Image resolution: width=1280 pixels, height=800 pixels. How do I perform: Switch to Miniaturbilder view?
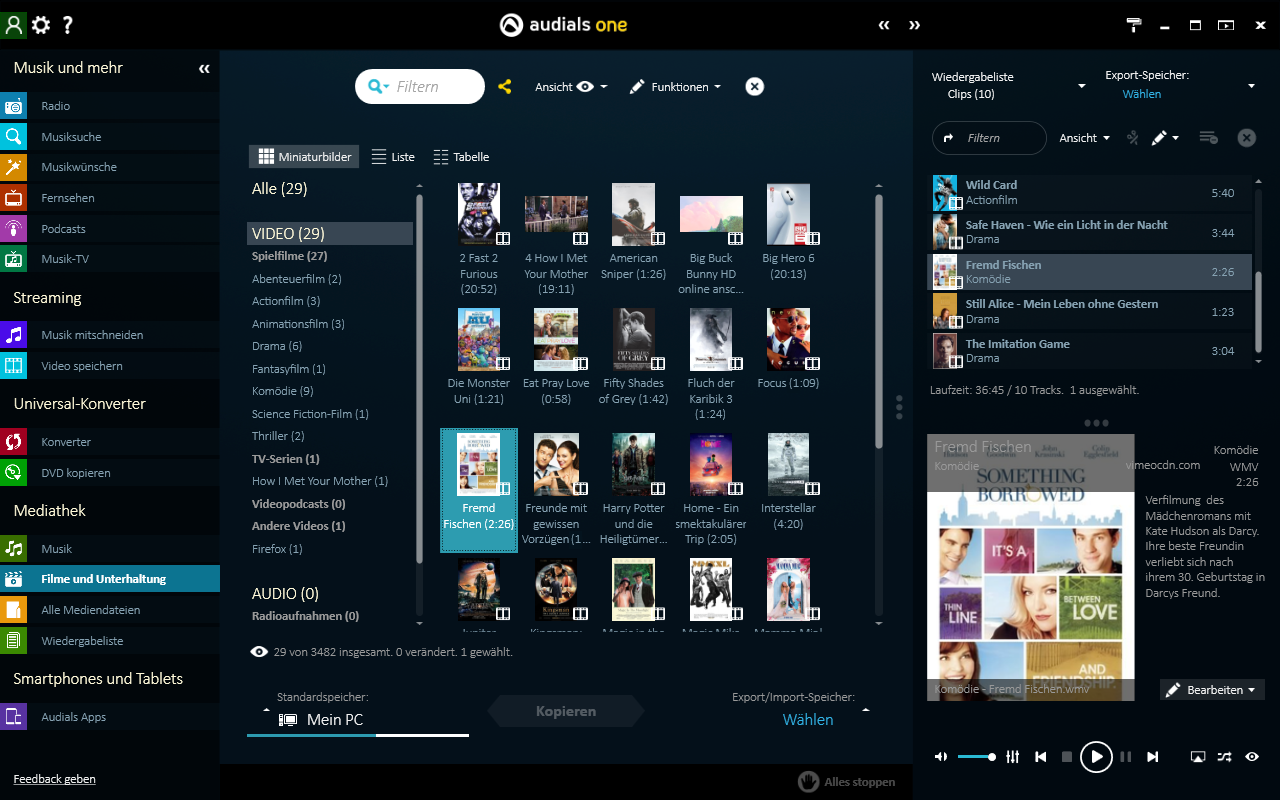[305, 157]
